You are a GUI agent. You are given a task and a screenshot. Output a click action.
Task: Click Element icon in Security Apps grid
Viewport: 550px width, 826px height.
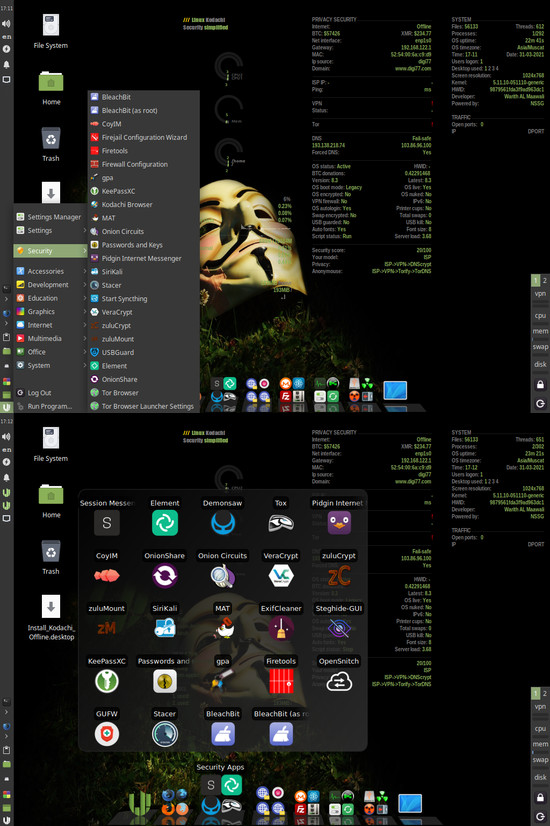(164, 523)
